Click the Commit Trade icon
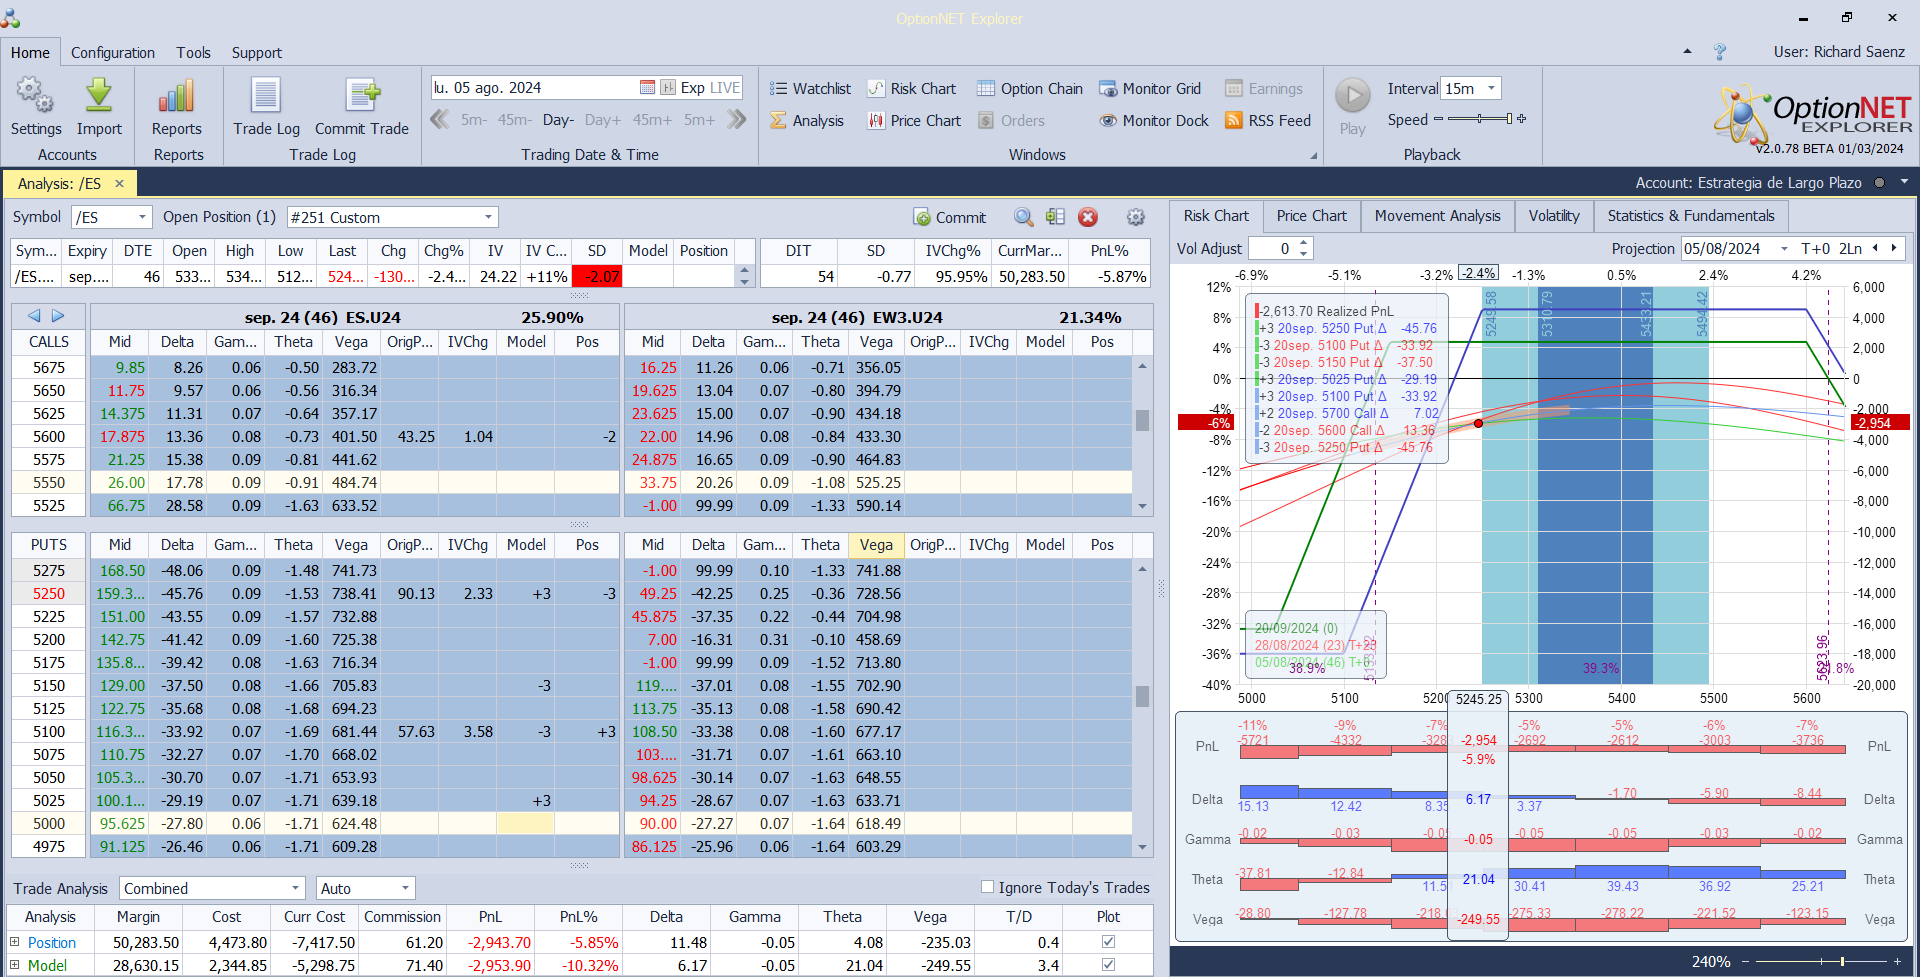Viewport: 1920px width, 977px height. [362, 96]
